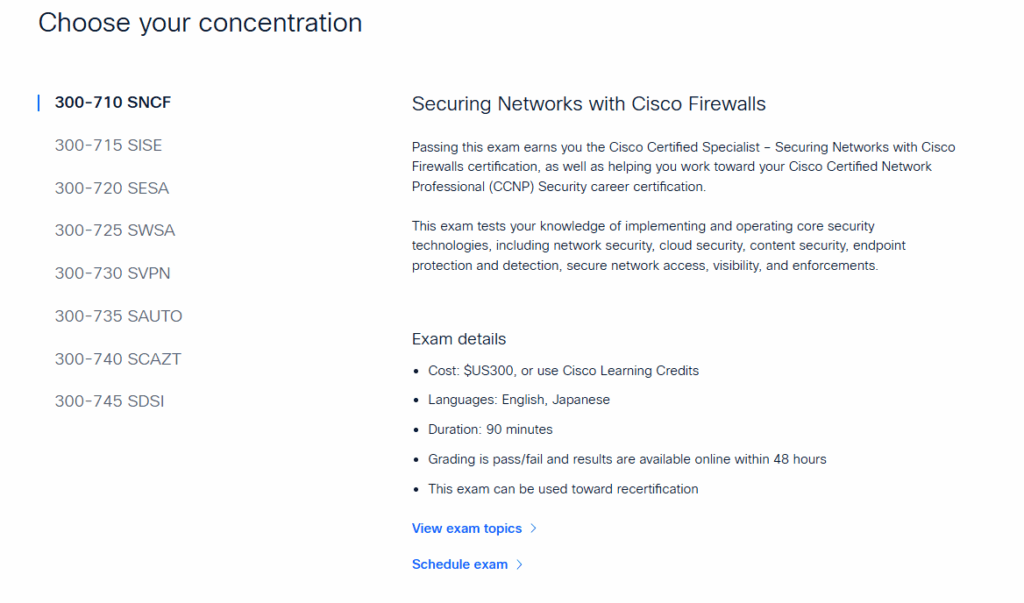The height and width of the screenshot is (603, 1024).
Task: Click the Securing Networks with Cisco Firewalls title
Action: 588,104
